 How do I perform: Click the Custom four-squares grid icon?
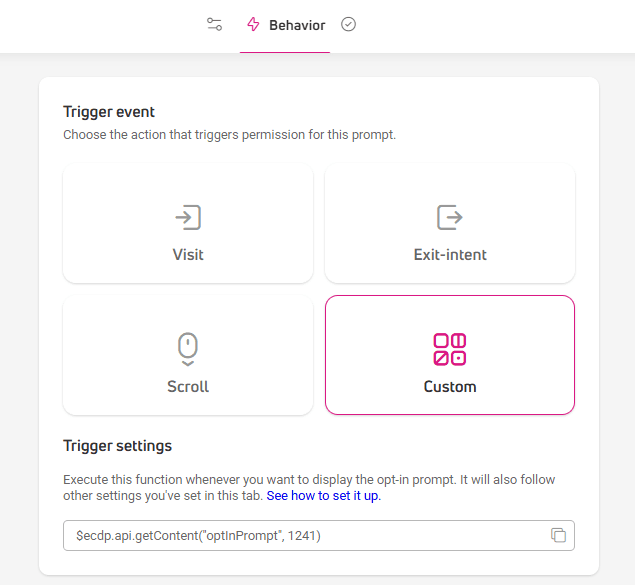[450, 349]
